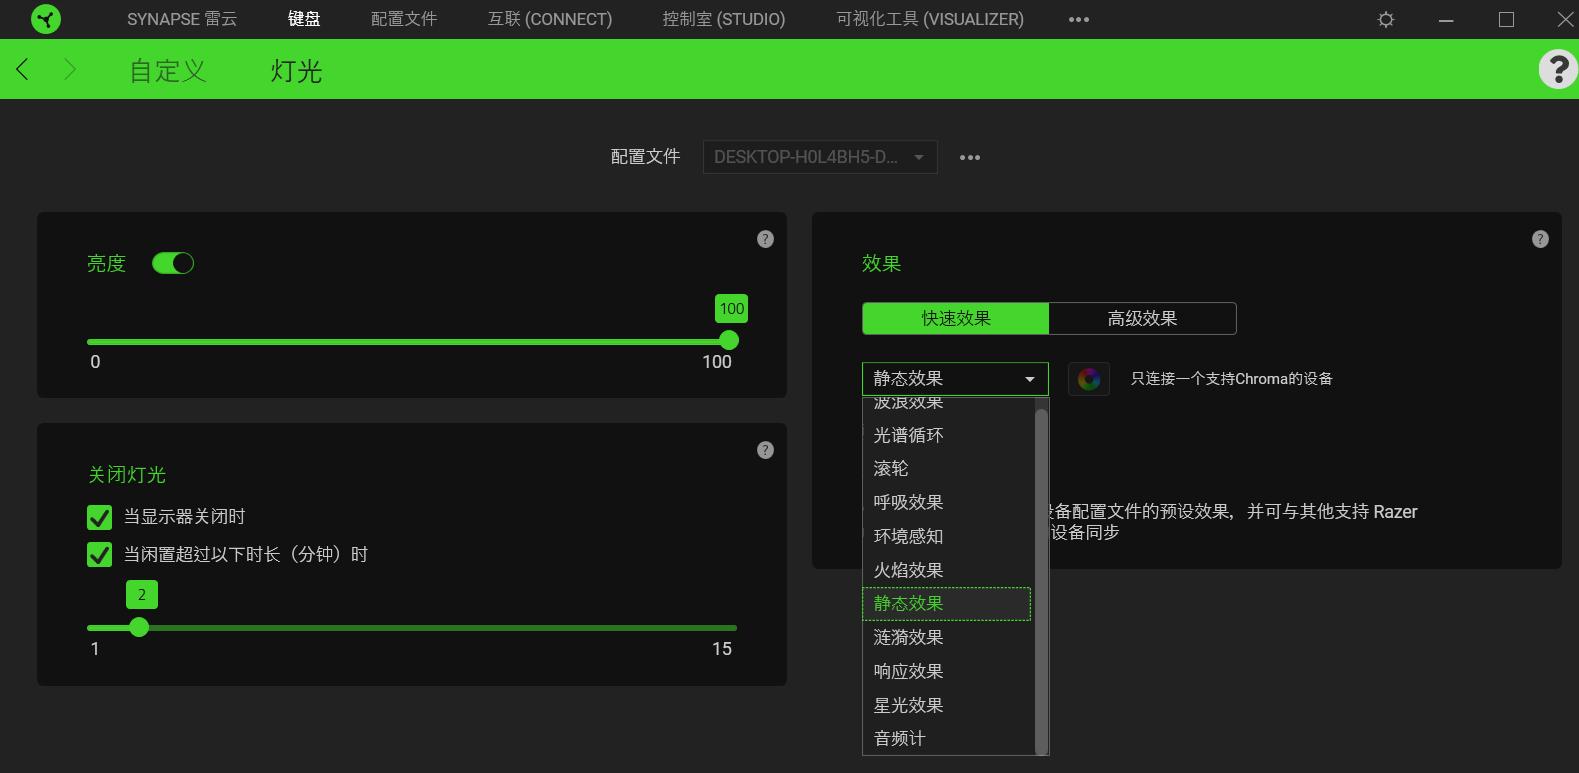Uncheck 当闲置超过以下时长 checkbox
The image size is (1579, 773).
[x=99, y=554]
